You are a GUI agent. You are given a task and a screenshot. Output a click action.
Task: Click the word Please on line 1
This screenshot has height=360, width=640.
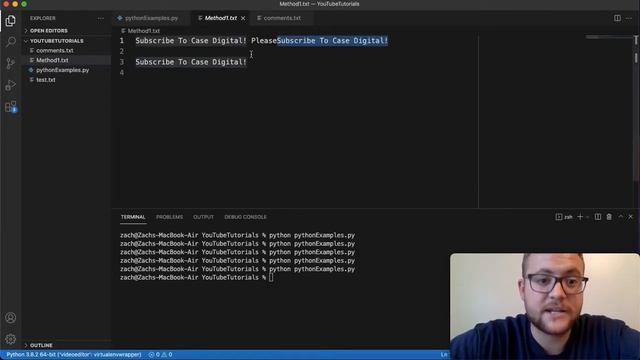click(x=264, y=41)
